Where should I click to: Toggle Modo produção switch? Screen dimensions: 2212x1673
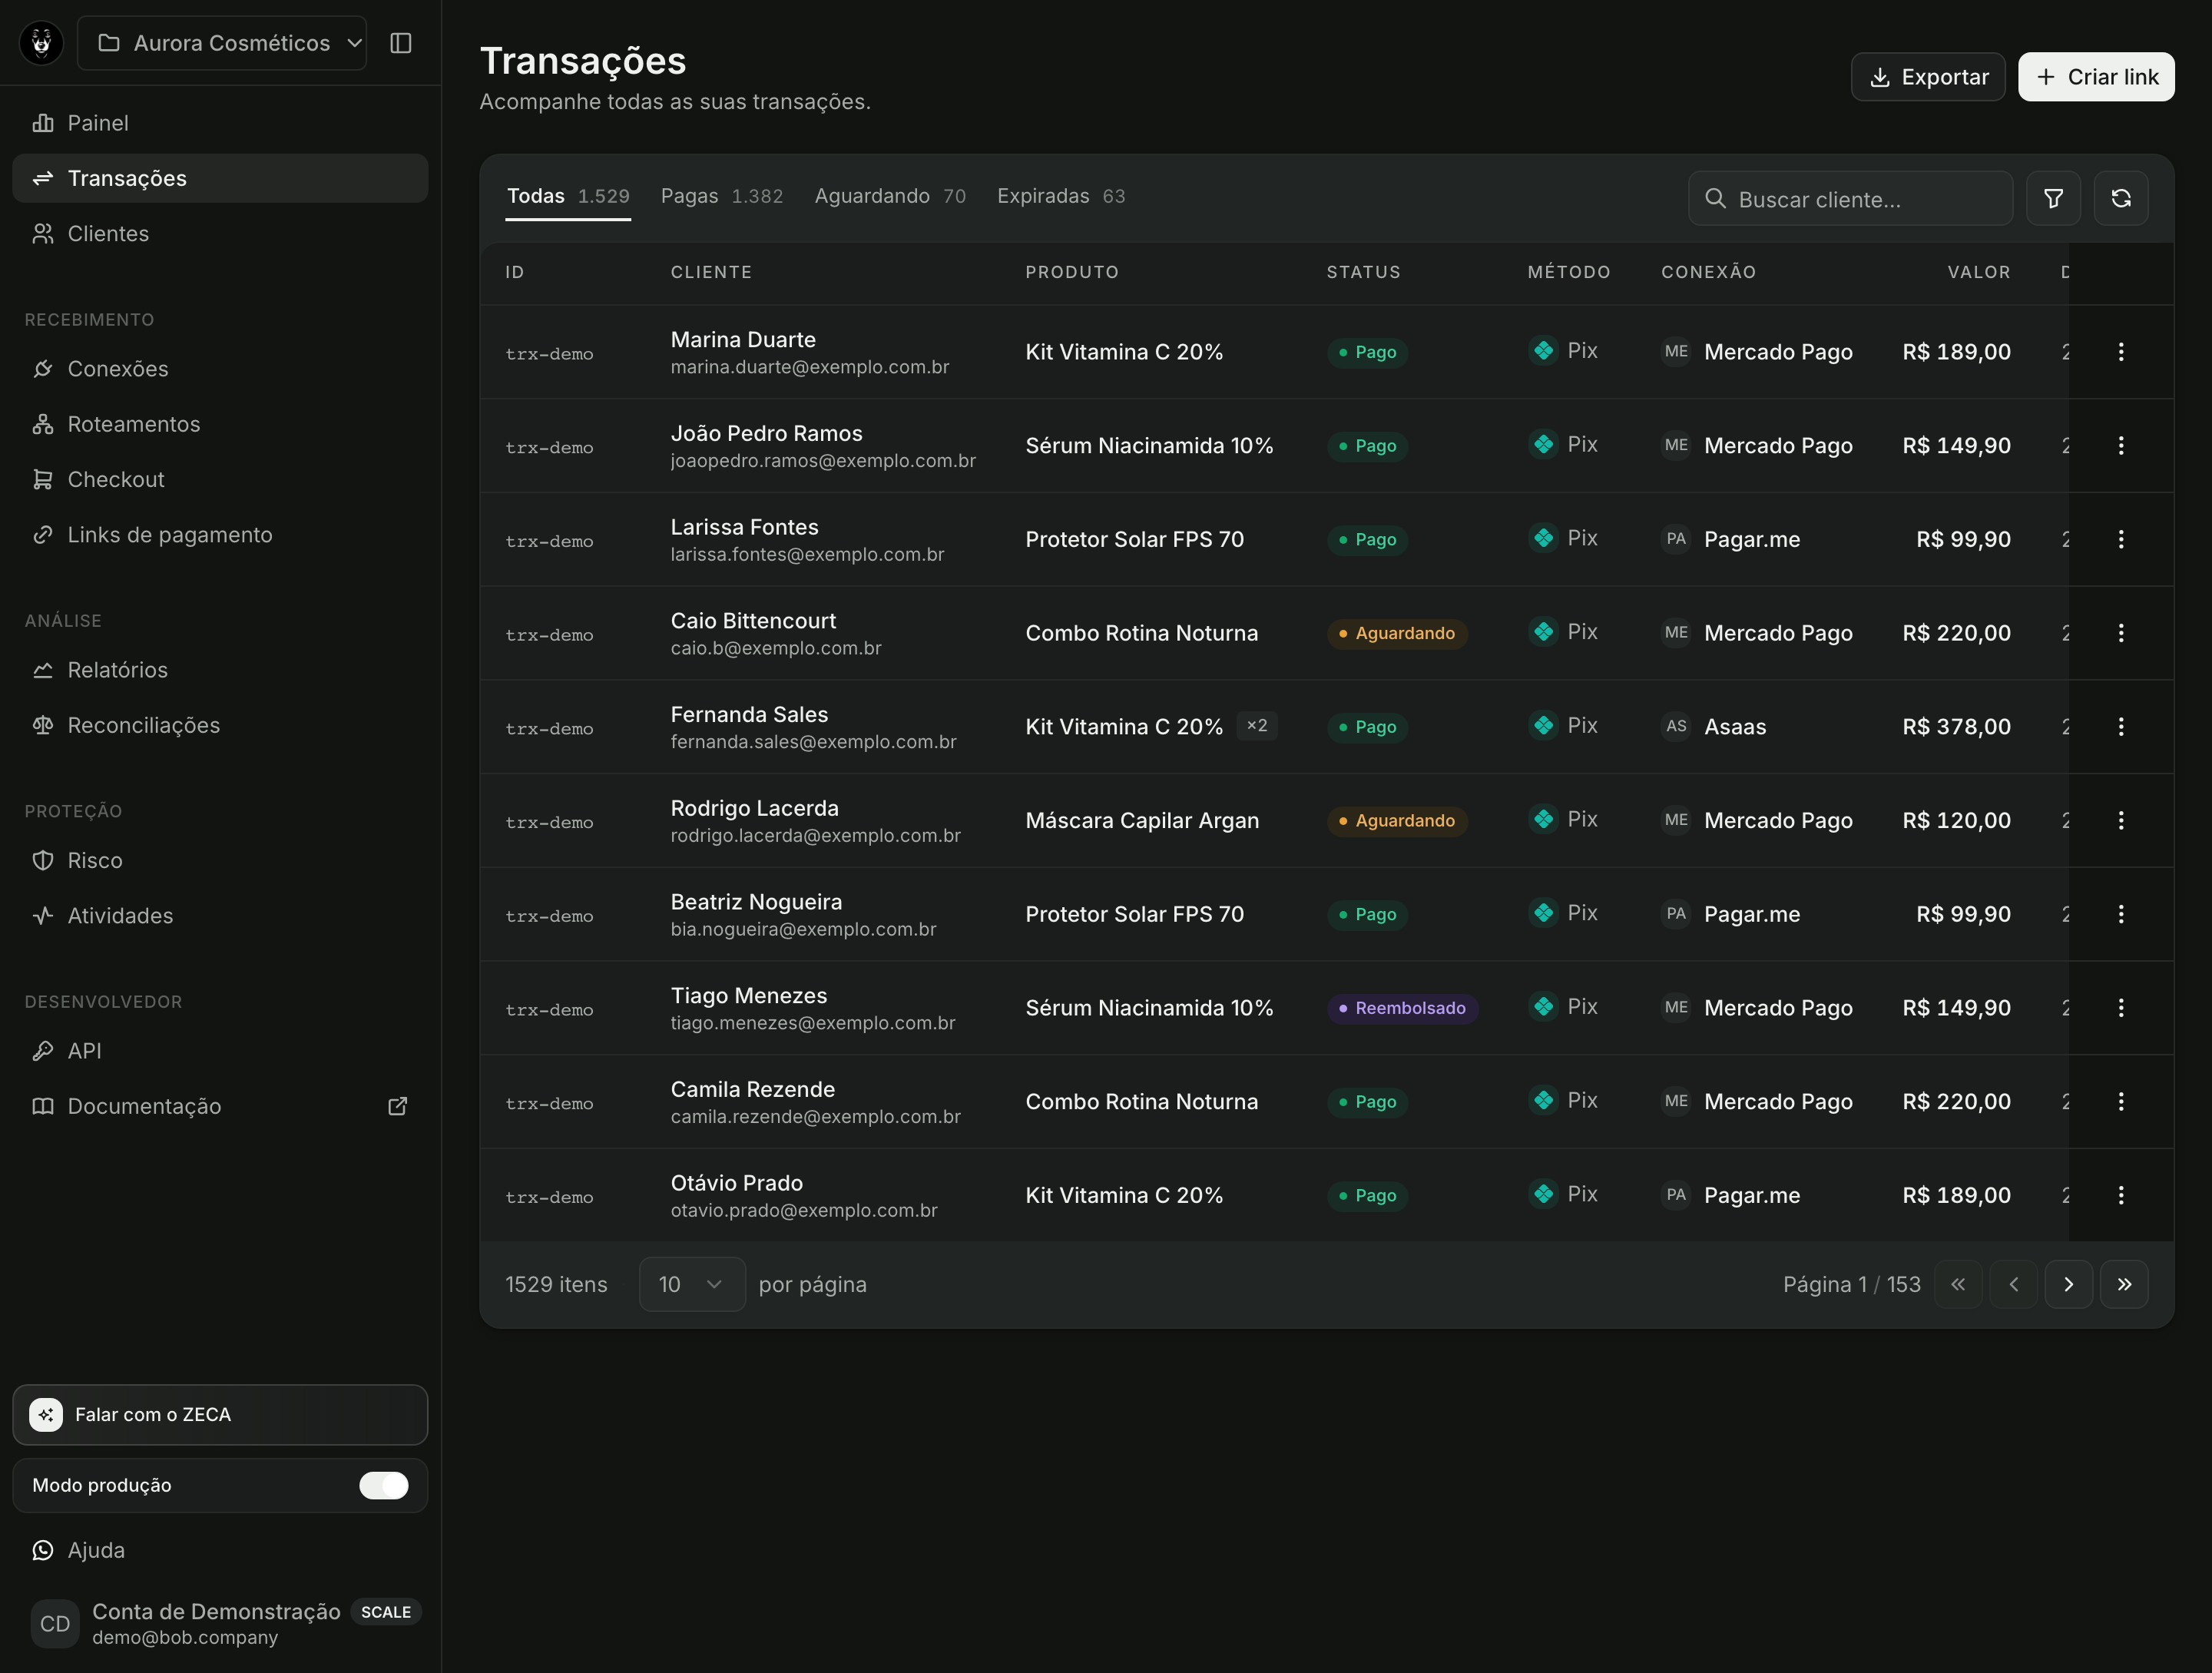click(384, 1485)
